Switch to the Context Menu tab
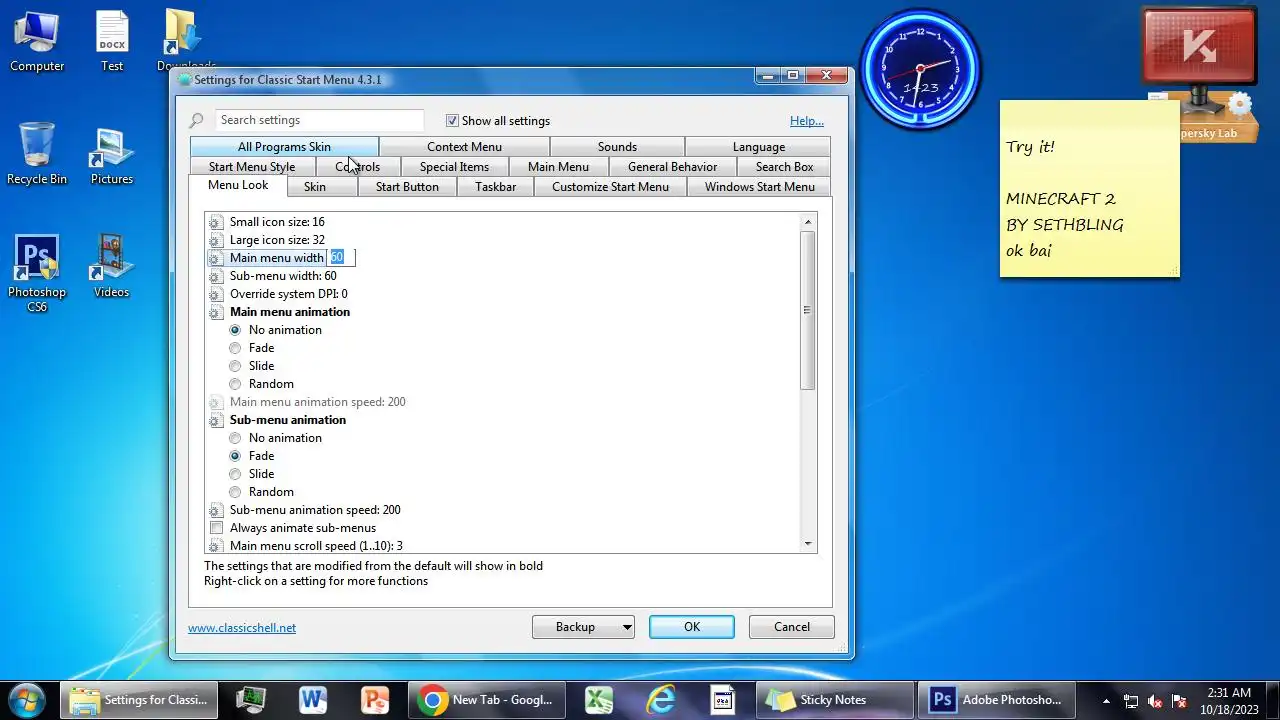Viewport: 1280px width, 720px height. [464, 147]
